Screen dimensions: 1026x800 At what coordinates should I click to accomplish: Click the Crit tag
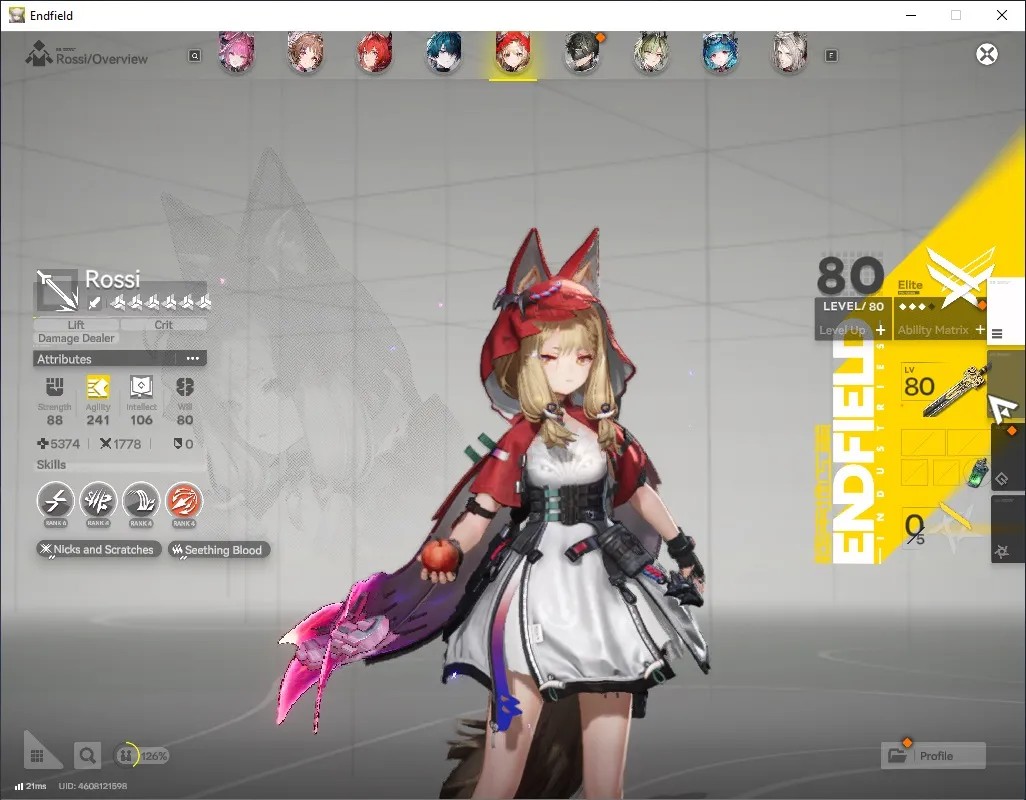pos(164,324)
